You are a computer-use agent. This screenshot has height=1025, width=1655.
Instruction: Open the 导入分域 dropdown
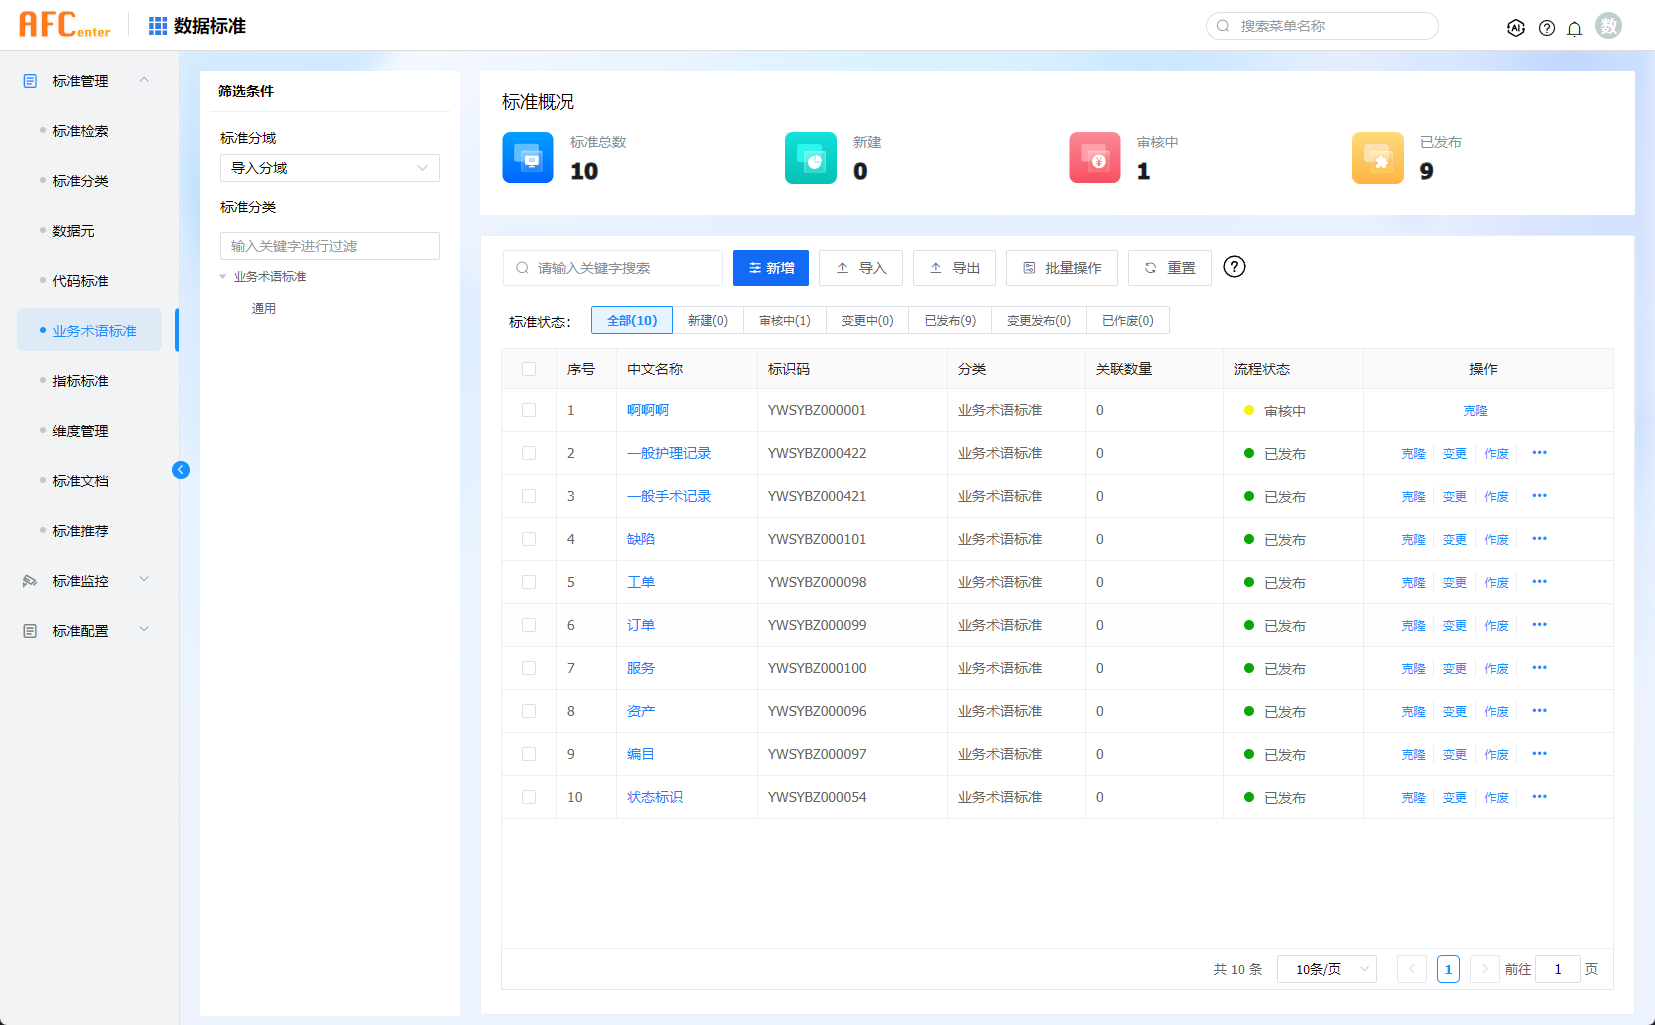[330, 168]
